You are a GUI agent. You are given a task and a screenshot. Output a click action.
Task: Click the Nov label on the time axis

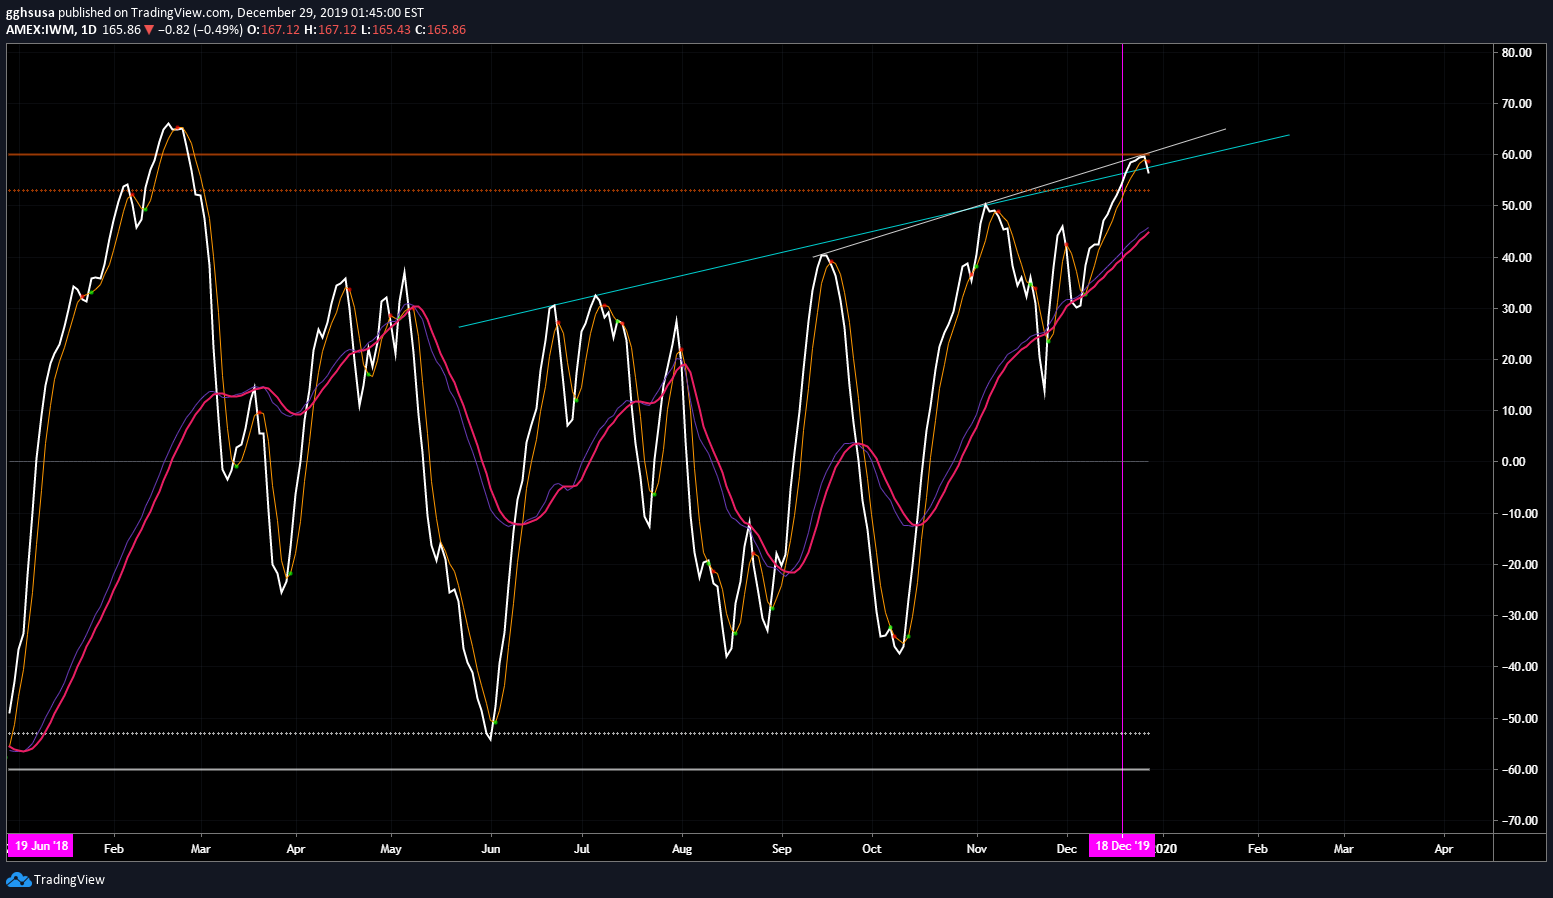(977, 849)
